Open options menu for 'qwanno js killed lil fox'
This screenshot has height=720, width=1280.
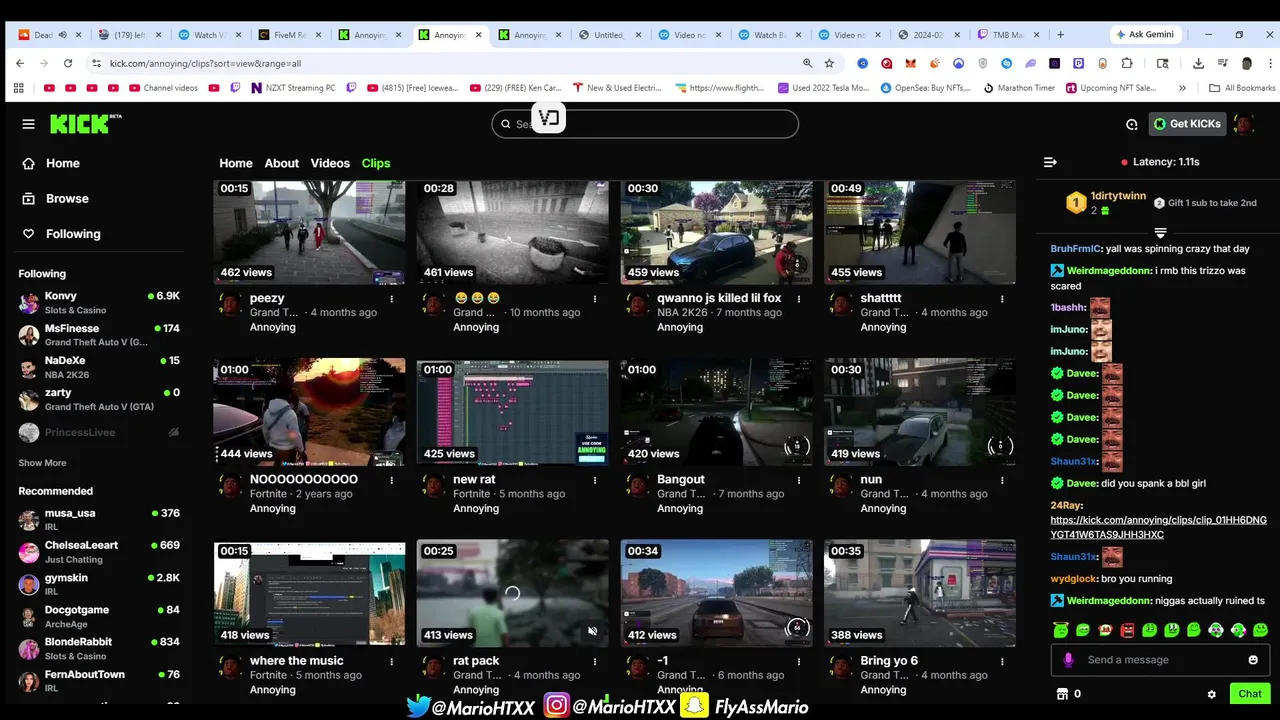pyautogui.click(x=799, y=299)
